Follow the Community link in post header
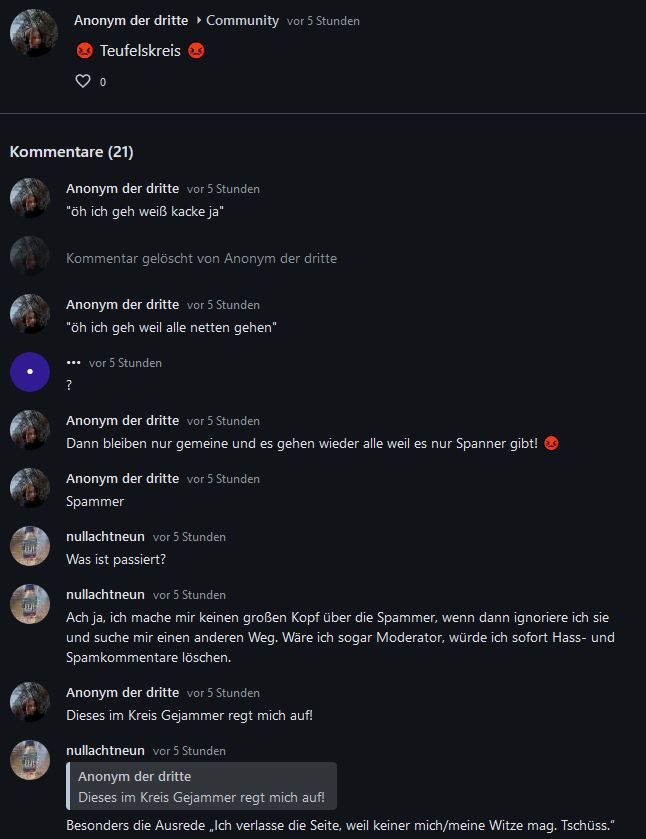This screenshot has height=839, width=646. [x=242, y=20]
